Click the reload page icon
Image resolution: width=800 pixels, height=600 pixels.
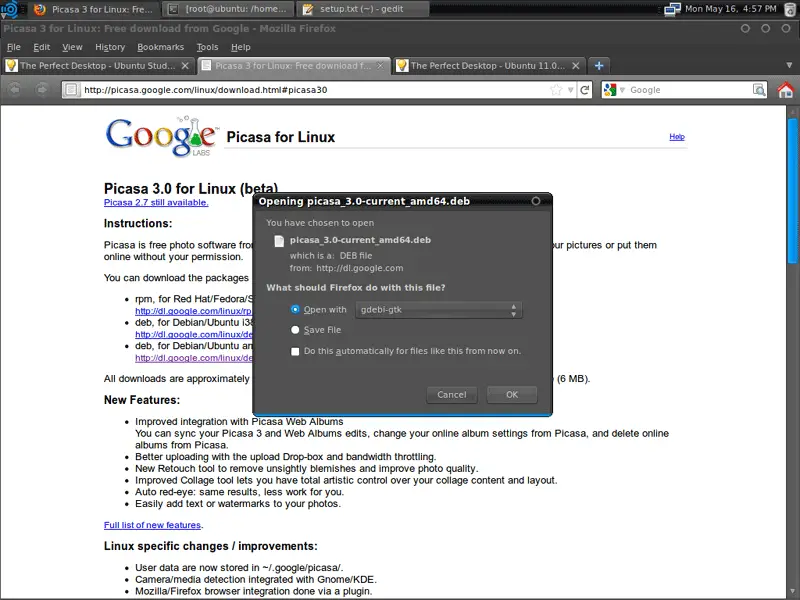tap(585, 90)
